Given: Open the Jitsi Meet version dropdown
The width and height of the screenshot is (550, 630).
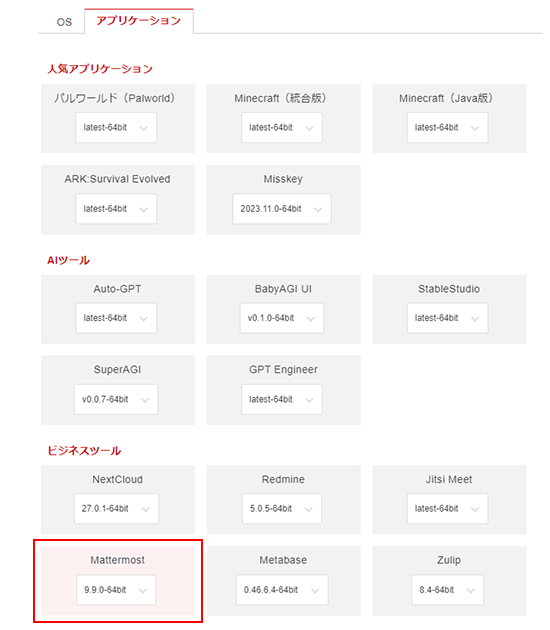Looking at the screenshot, I should click(x=448, y=509).
